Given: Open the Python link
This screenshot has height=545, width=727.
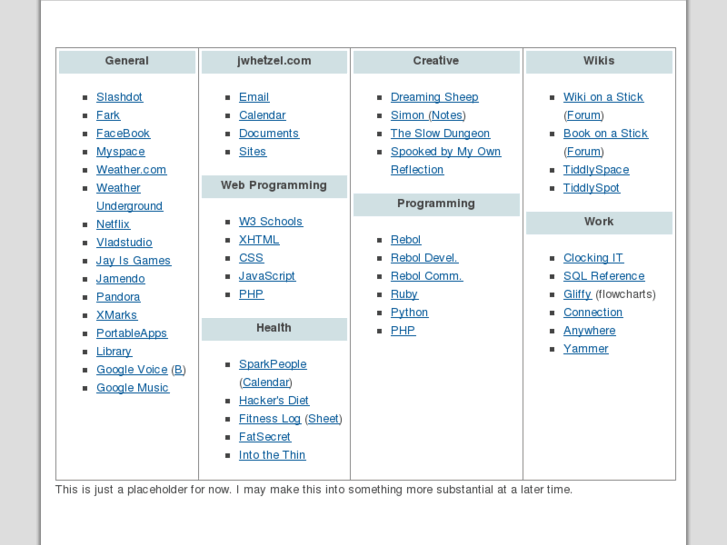Looking at the screenshot, I should point(409,312).
